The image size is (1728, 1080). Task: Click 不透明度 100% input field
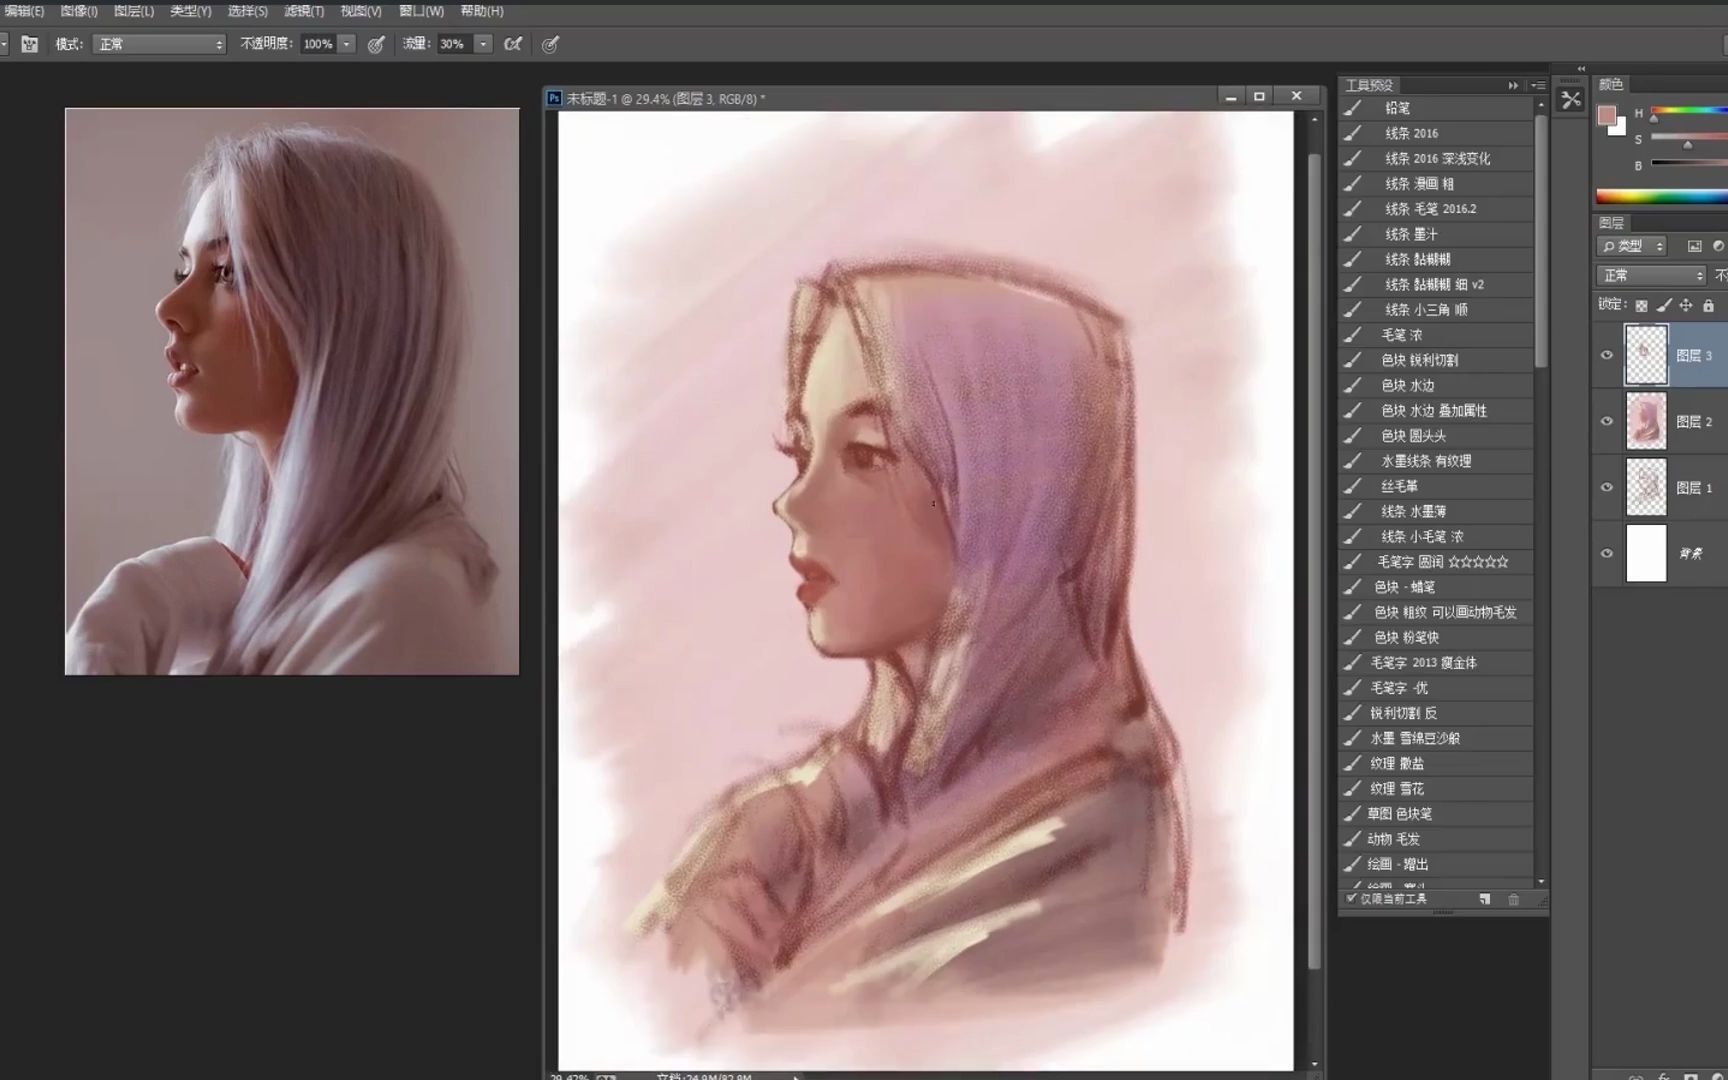318,44
